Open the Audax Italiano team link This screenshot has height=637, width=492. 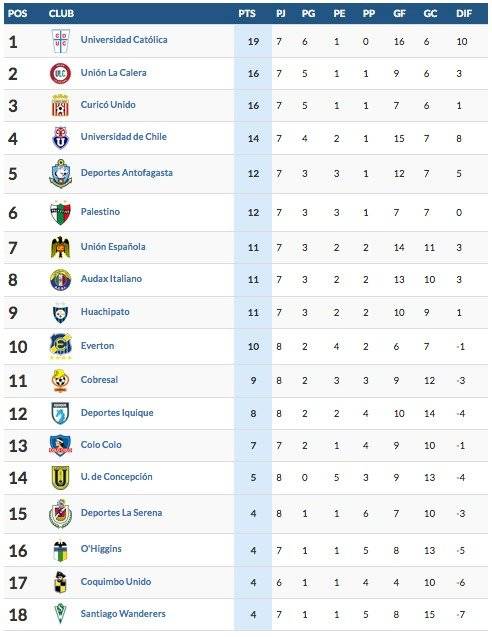tap(111, 279)
